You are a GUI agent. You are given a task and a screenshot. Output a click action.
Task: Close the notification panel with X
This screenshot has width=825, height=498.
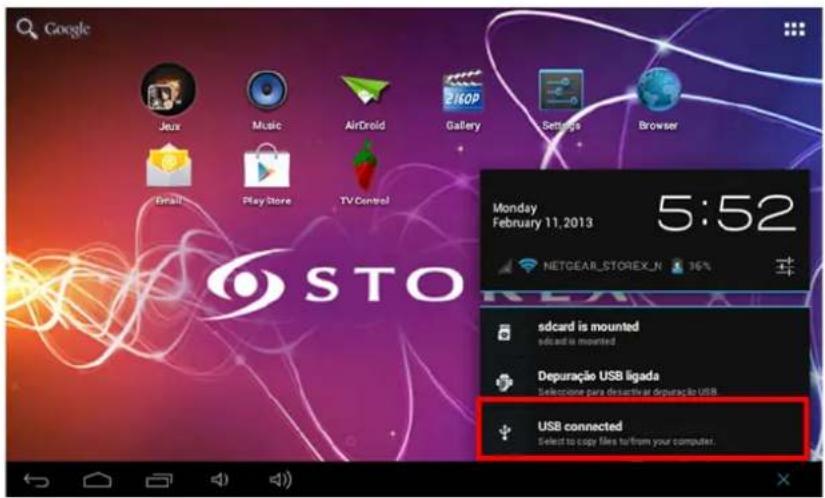783,479
